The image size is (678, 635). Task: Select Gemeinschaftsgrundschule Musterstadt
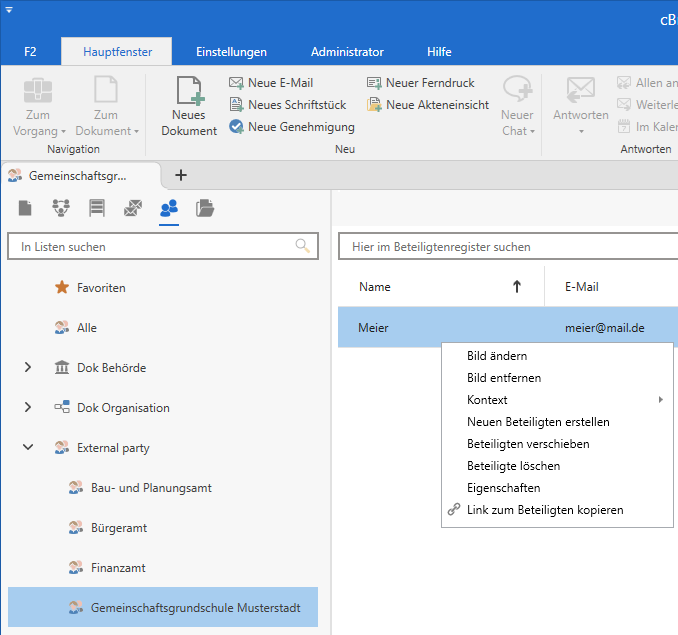[x=163, y=607]
